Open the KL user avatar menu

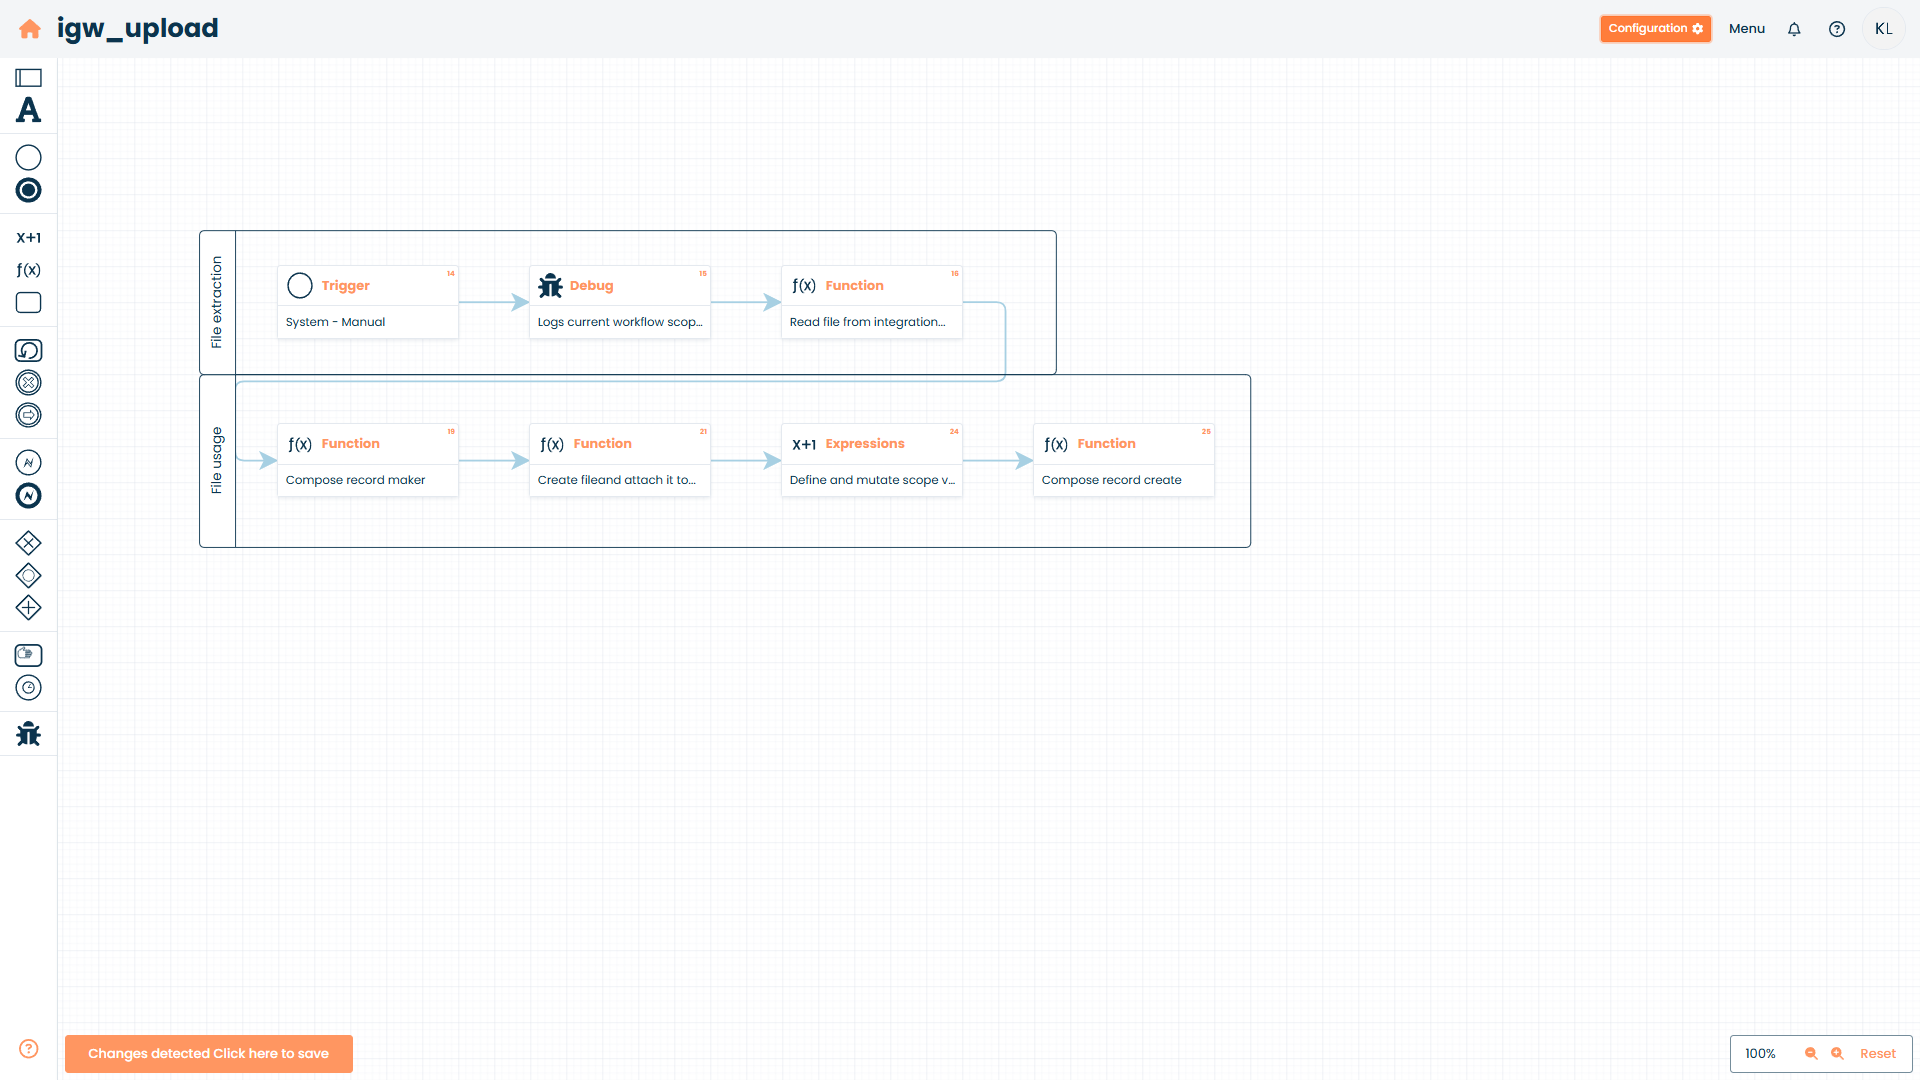tap(1884, 29)
